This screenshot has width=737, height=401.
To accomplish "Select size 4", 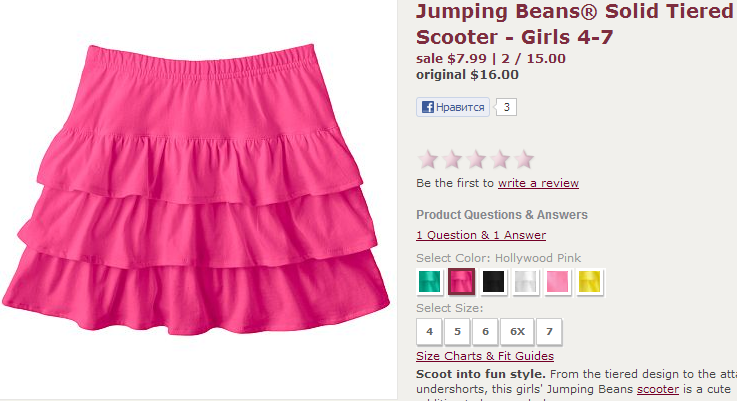I will click(429, 331).
